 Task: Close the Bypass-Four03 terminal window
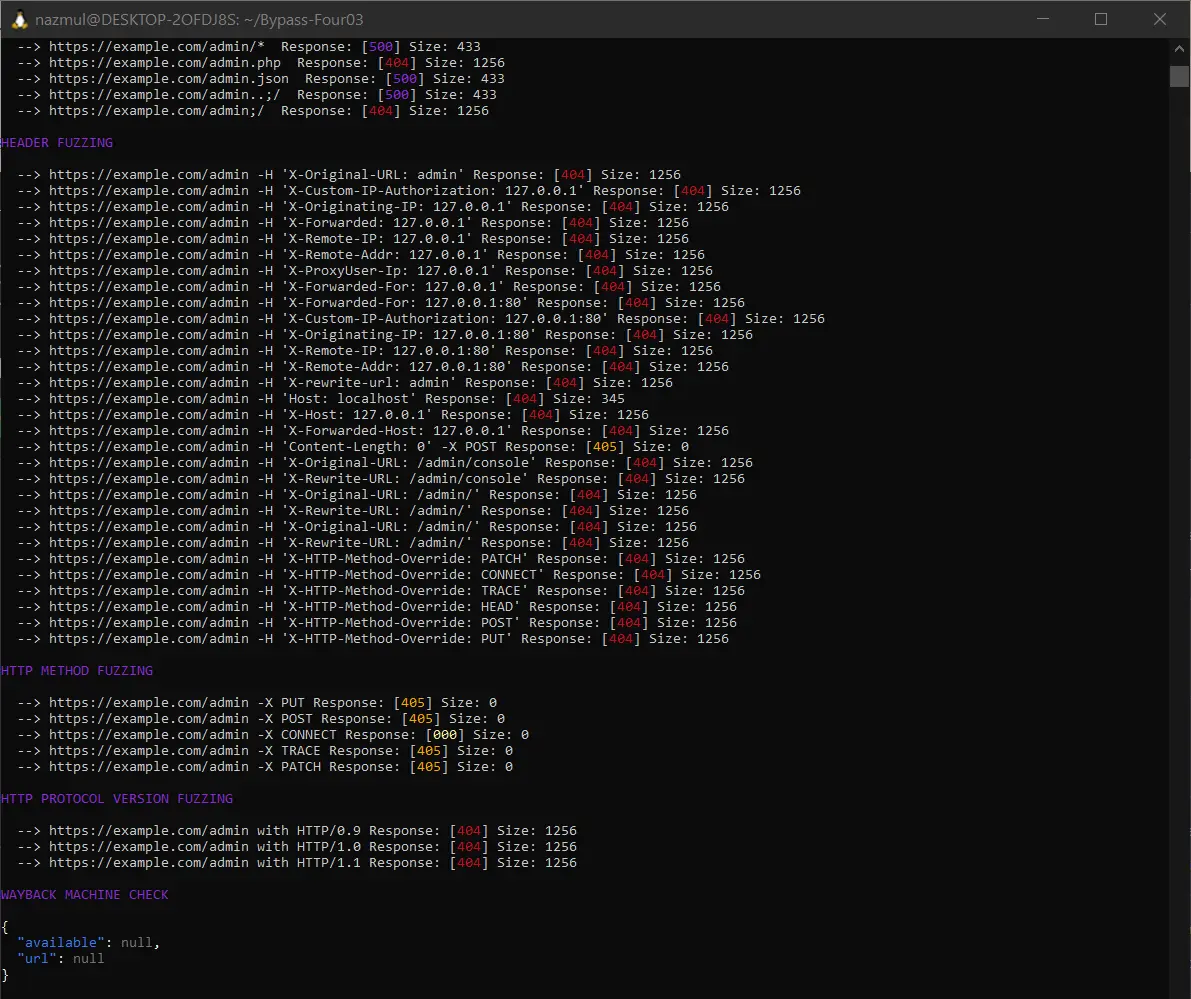click(1160, 19)
